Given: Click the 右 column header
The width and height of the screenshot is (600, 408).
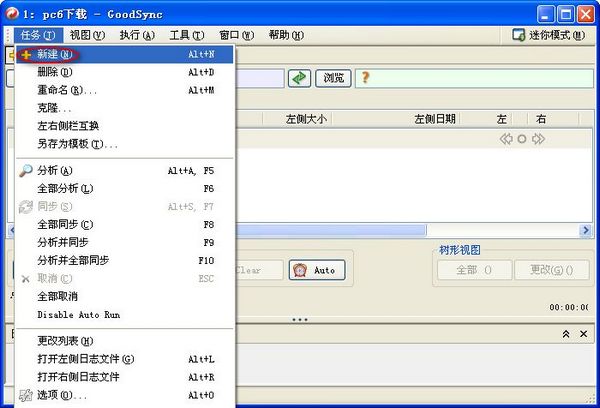Looking at the screenshot, I should coord(541,119).
